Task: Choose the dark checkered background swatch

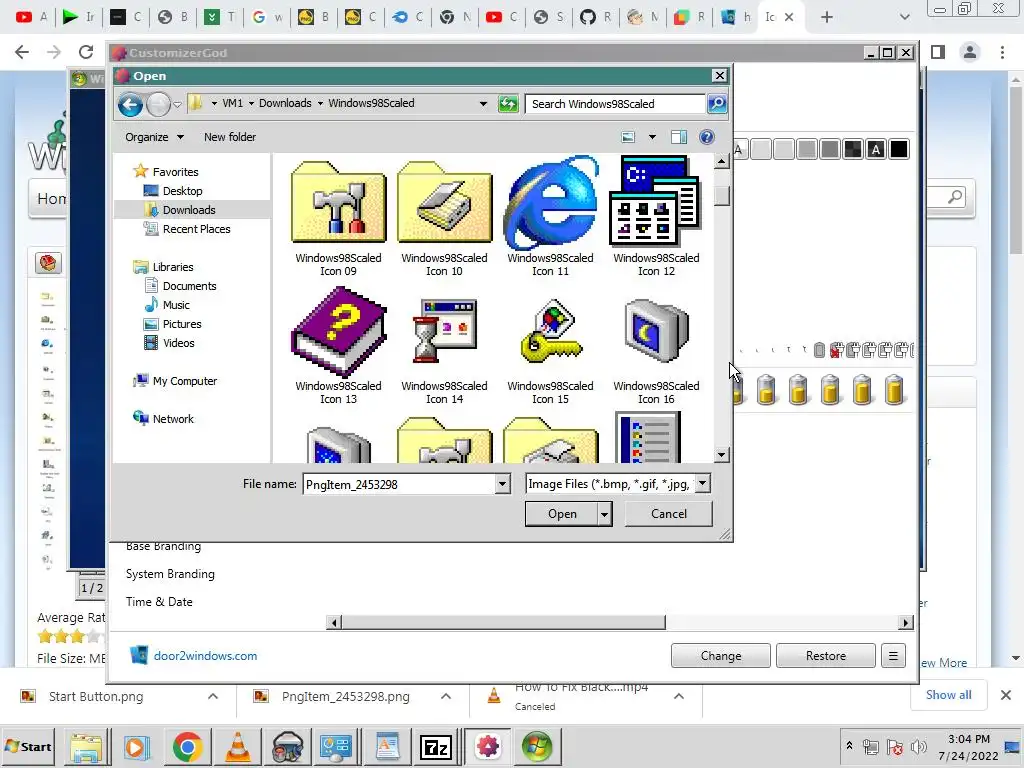Action: pos(853,150)
